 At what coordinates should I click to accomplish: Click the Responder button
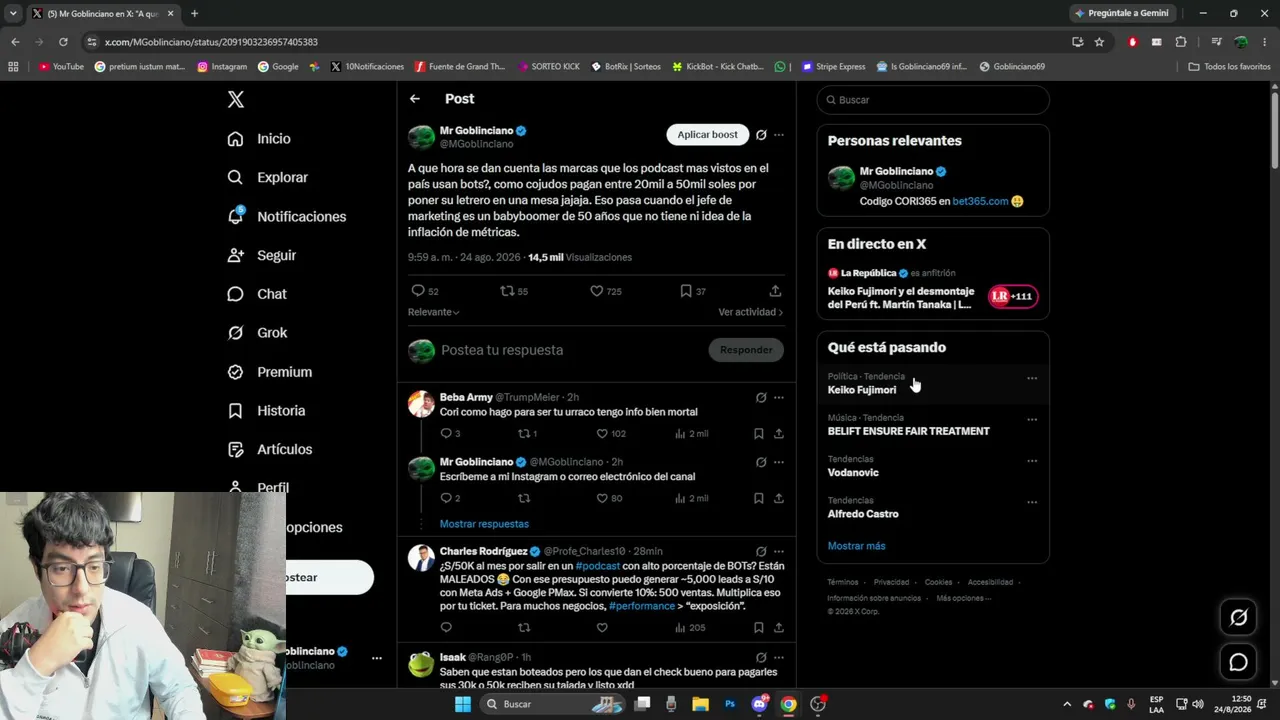point(746,350)
